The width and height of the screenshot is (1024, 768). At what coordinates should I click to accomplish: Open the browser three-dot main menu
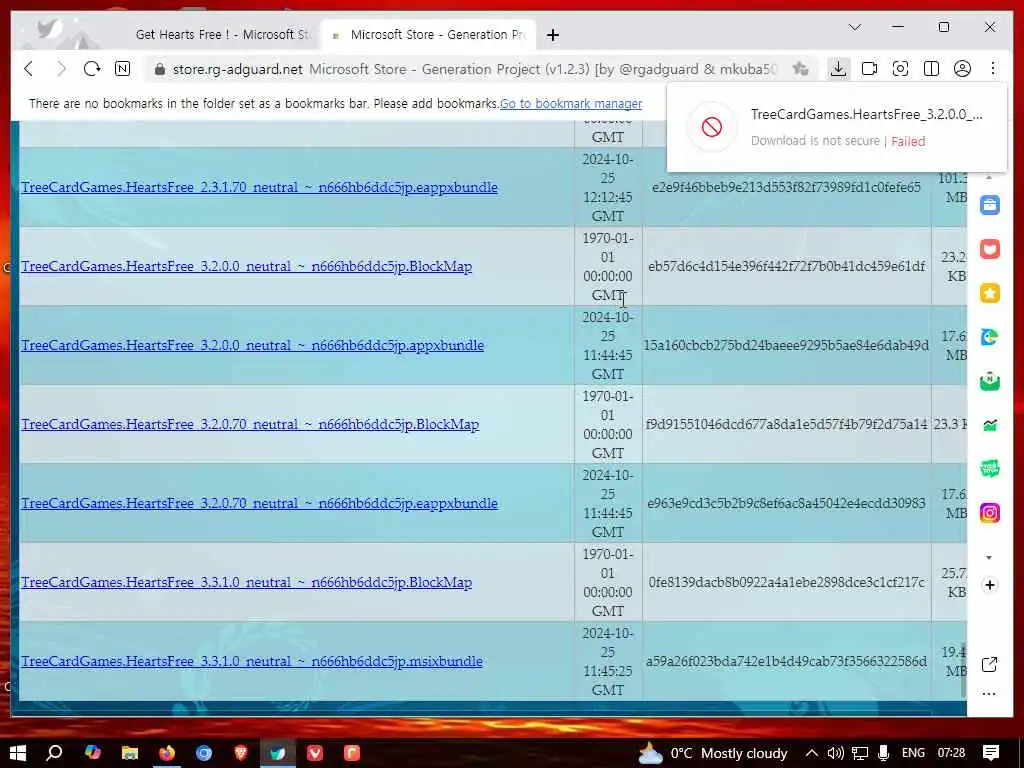(993, 69)
